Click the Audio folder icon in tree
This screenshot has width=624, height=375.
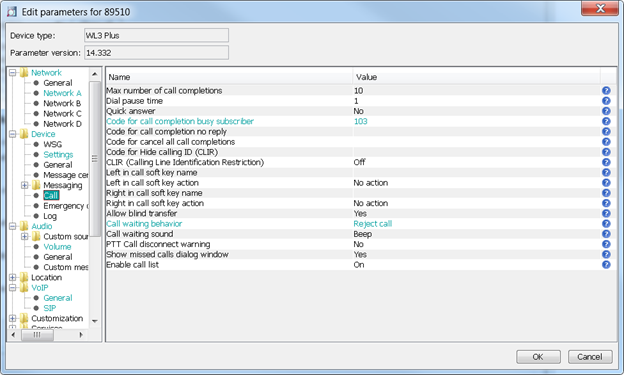pos(24,226)
